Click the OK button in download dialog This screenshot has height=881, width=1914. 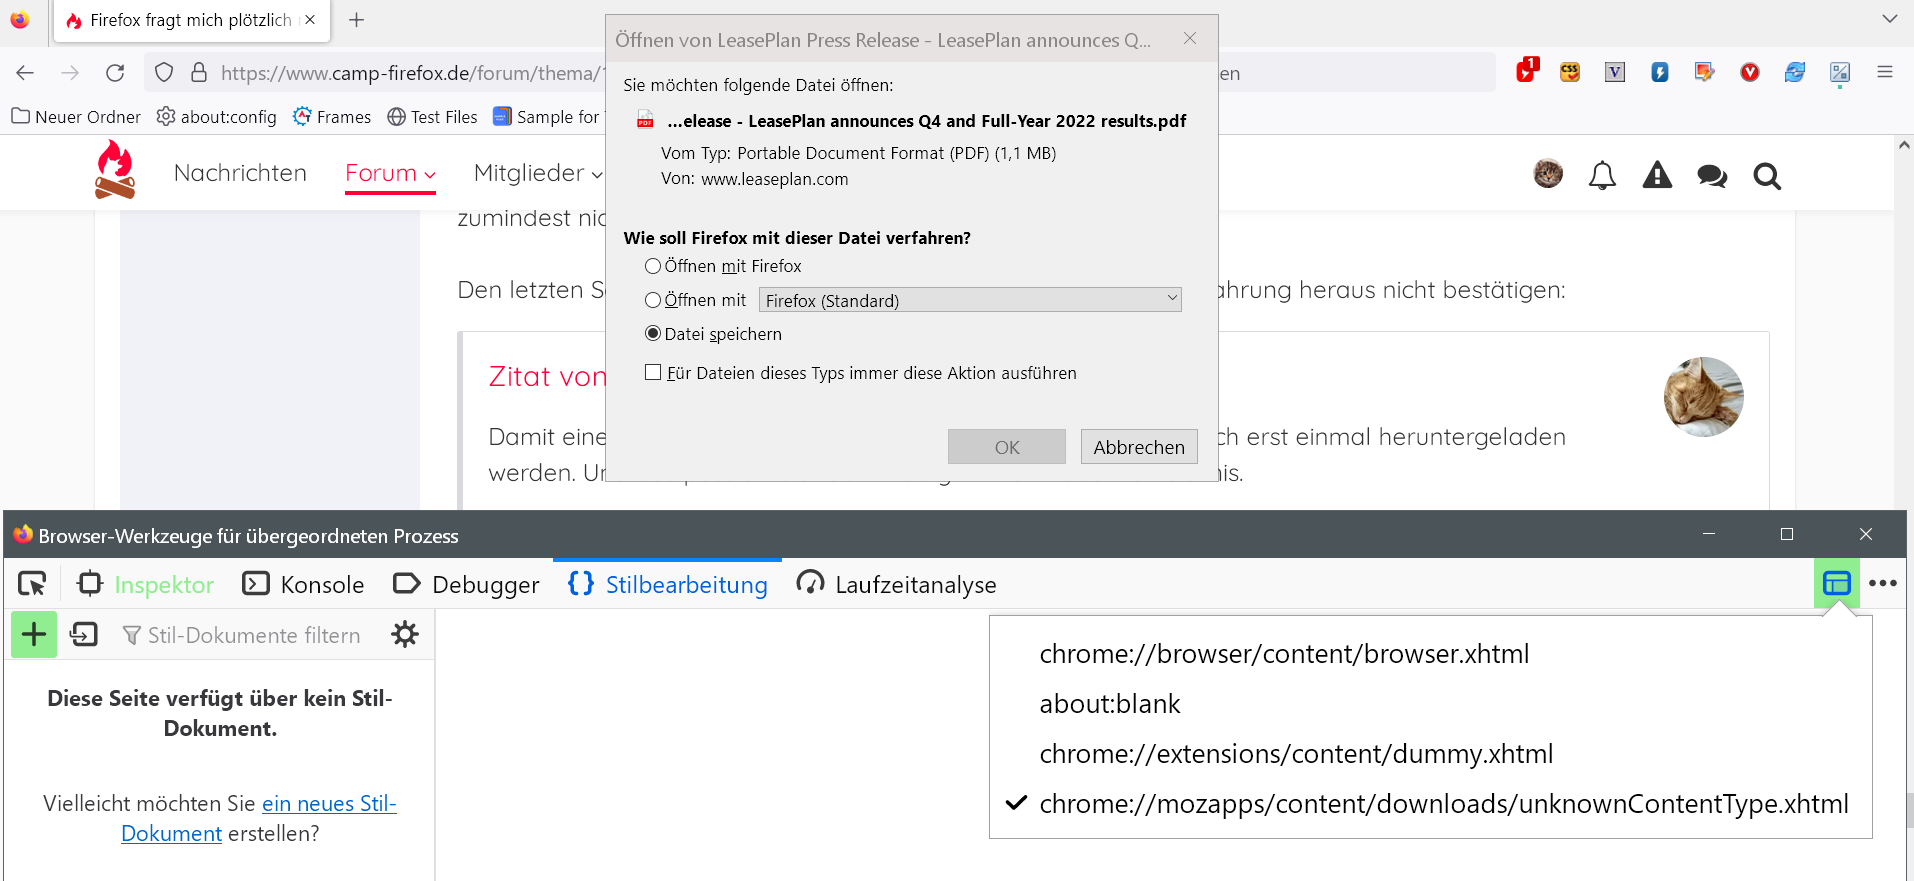coord(1007,447)
